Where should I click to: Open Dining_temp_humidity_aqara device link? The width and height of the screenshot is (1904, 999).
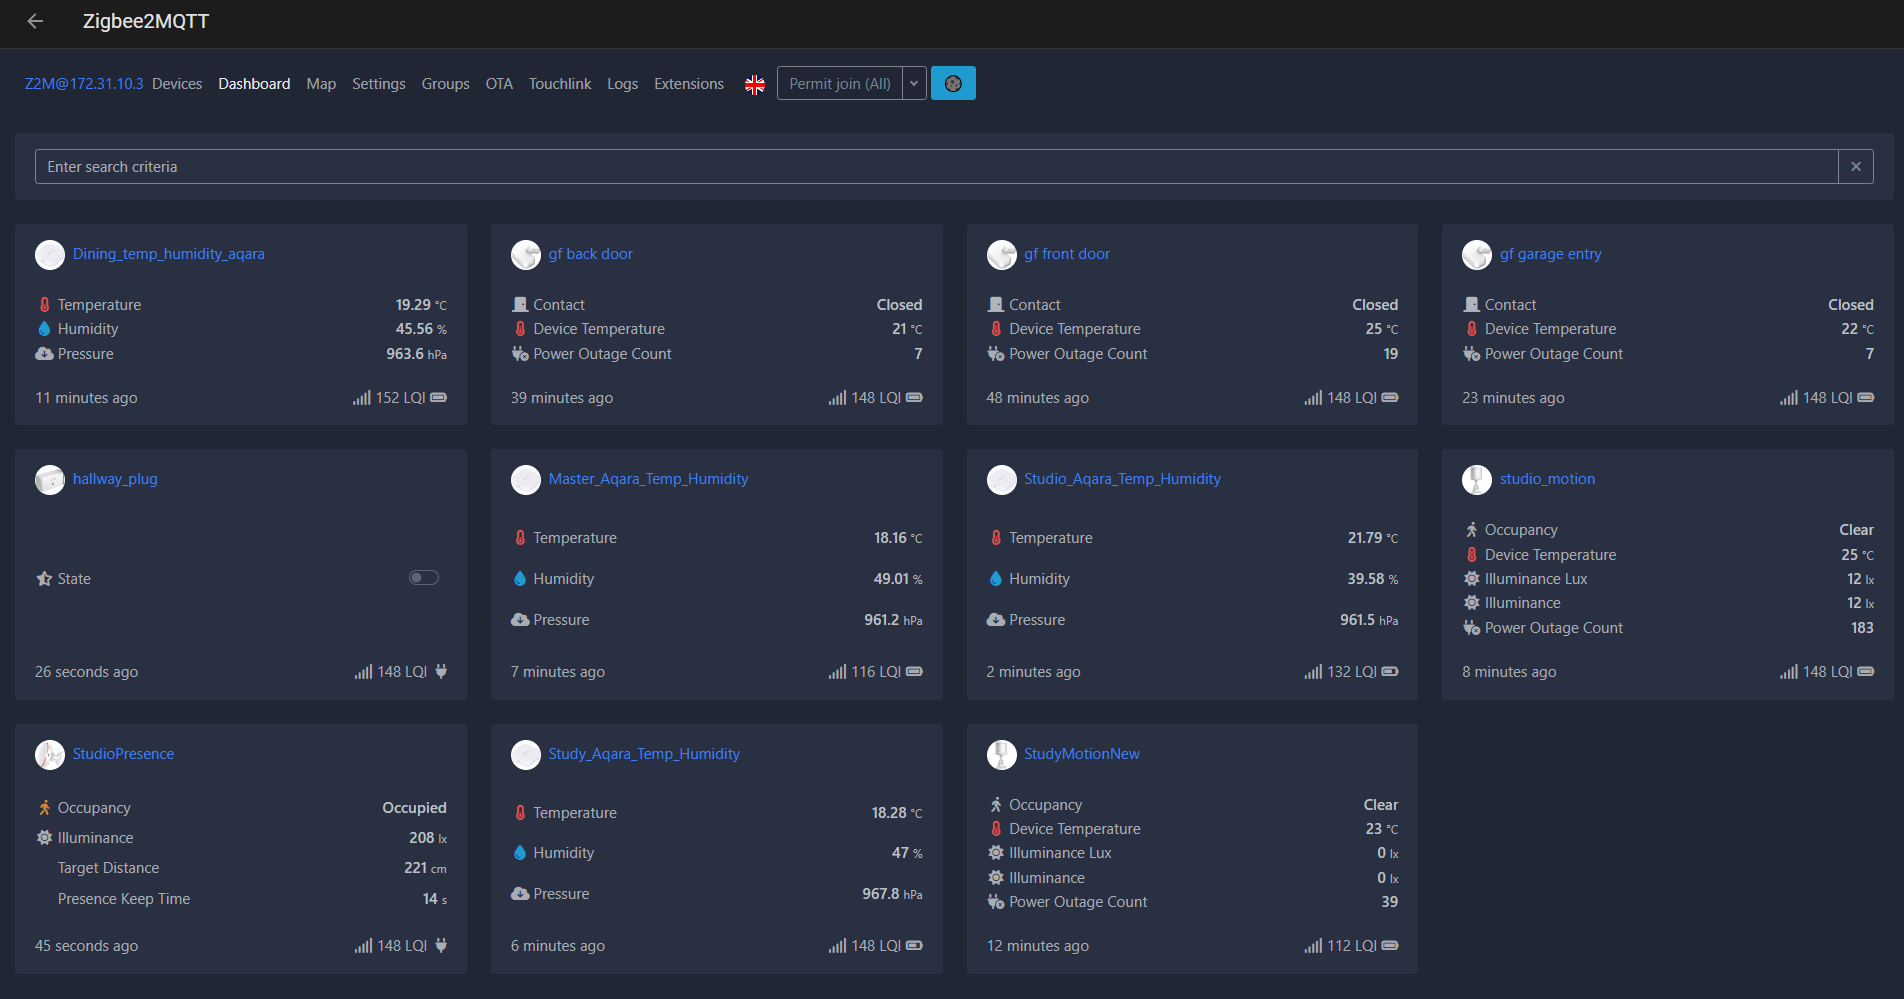coord(169,254)
